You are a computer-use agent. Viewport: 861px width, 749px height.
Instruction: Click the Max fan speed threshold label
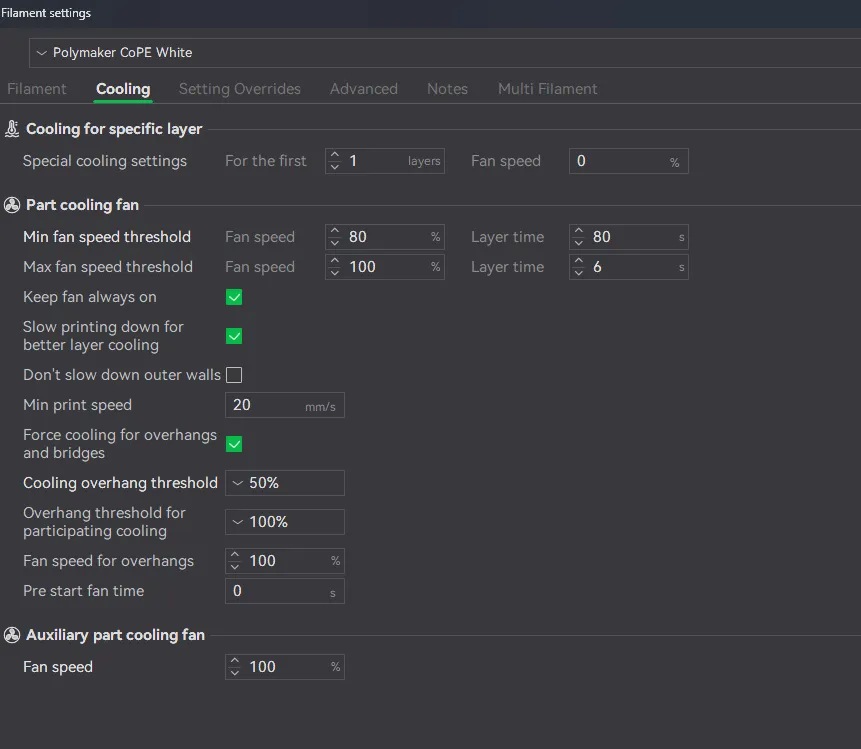(108, 267)
